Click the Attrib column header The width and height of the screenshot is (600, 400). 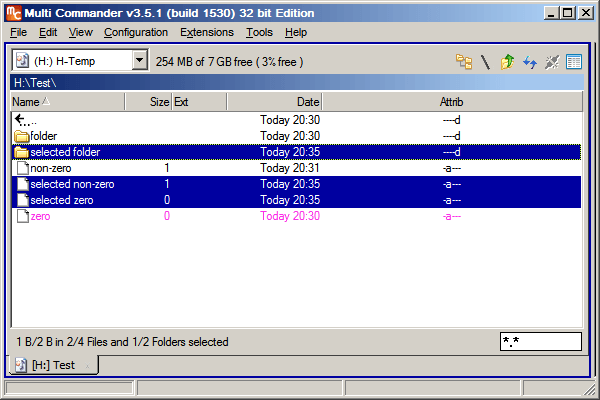(x=451, y=102)
